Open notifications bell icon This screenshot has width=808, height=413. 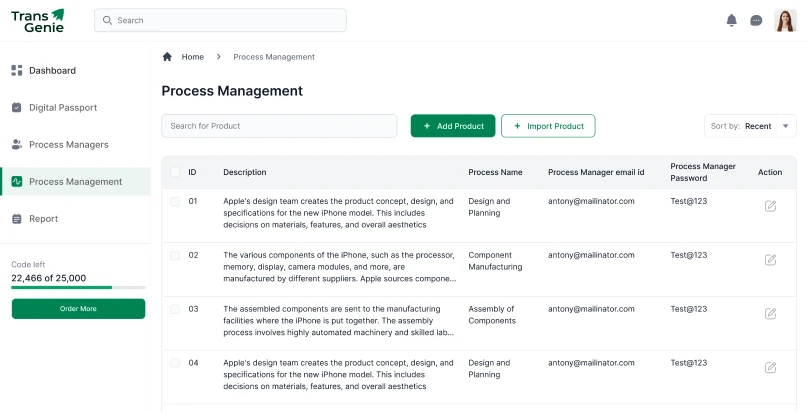coord(731,20)
